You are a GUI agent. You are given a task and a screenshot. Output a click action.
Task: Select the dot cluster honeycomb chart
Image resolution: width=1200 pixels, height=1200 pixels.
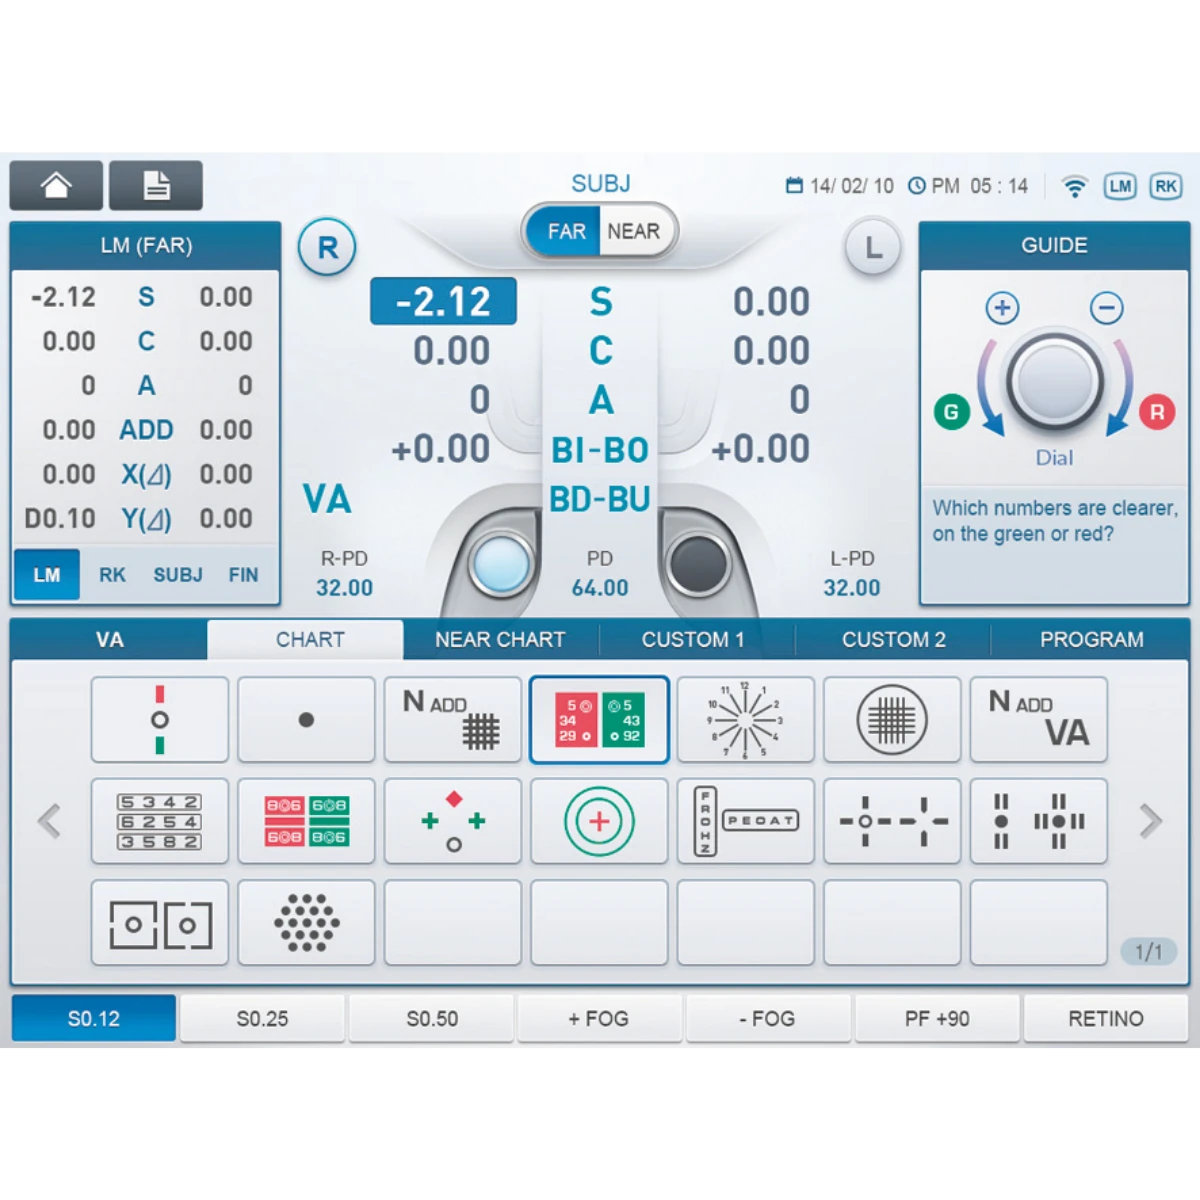coord(306,922)
